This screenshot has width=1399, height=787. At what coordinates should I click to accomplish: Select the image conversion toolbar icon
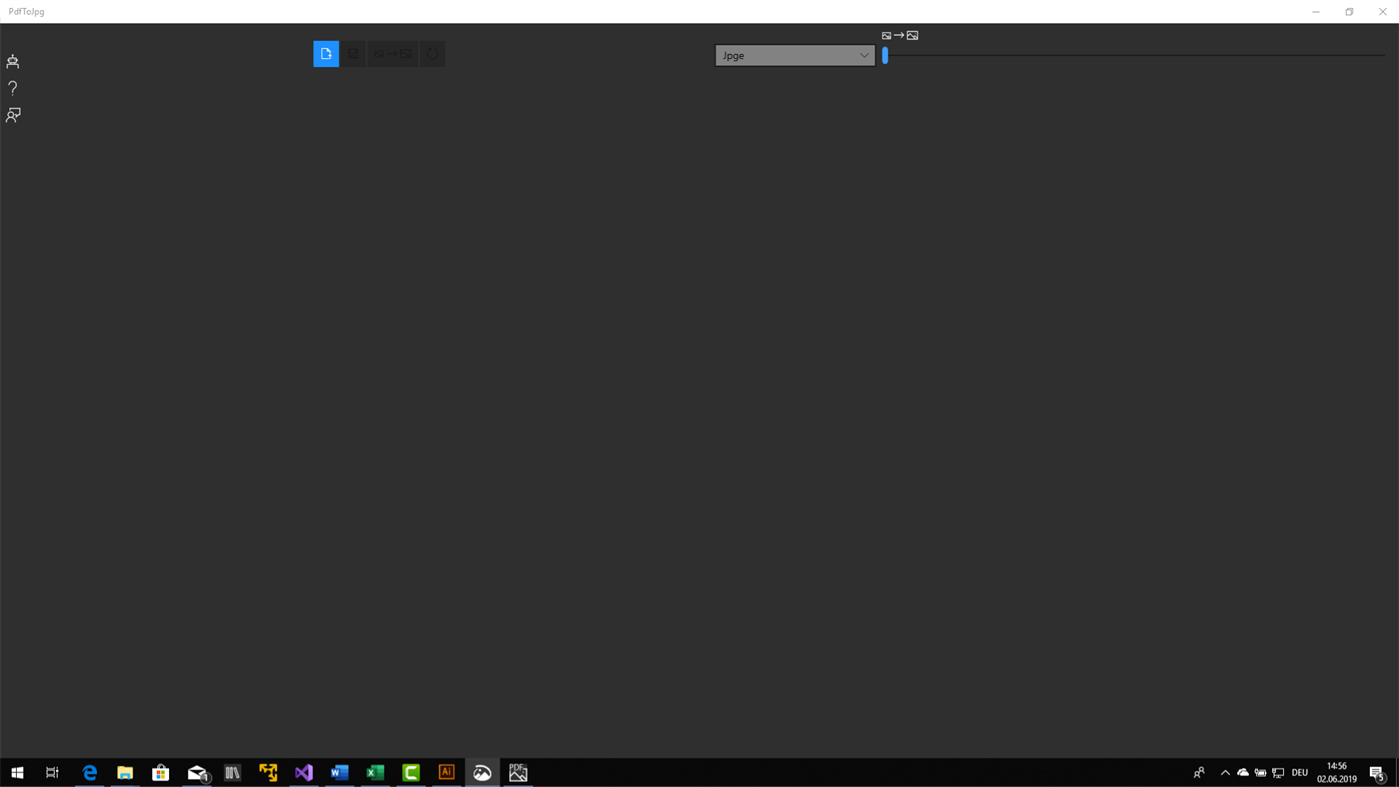click(x=392, y=53)
